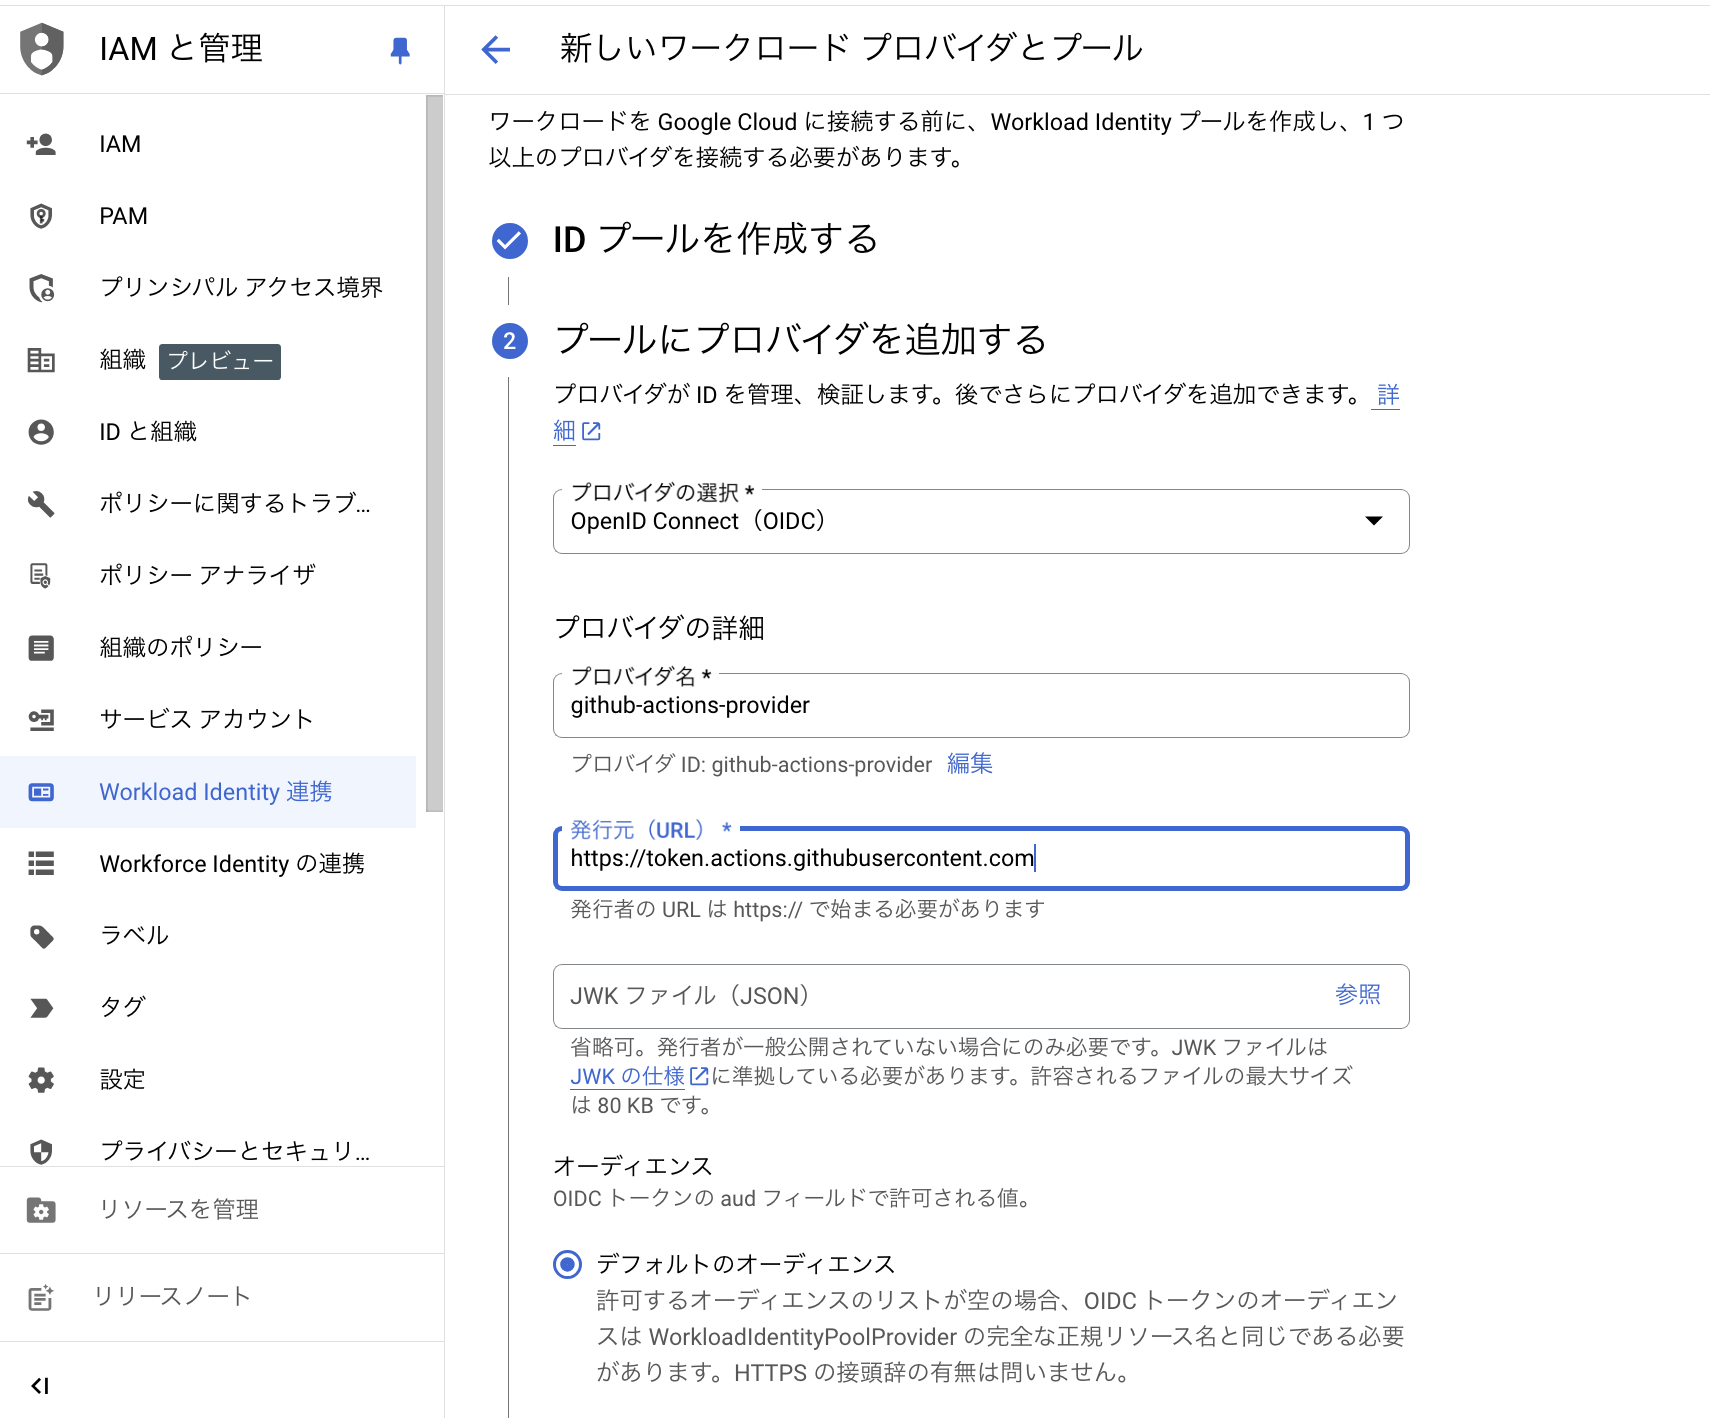1710x1418 pixels.
Task: Click the 発行元 (URL) input field
Action: [x=981, y=858]
